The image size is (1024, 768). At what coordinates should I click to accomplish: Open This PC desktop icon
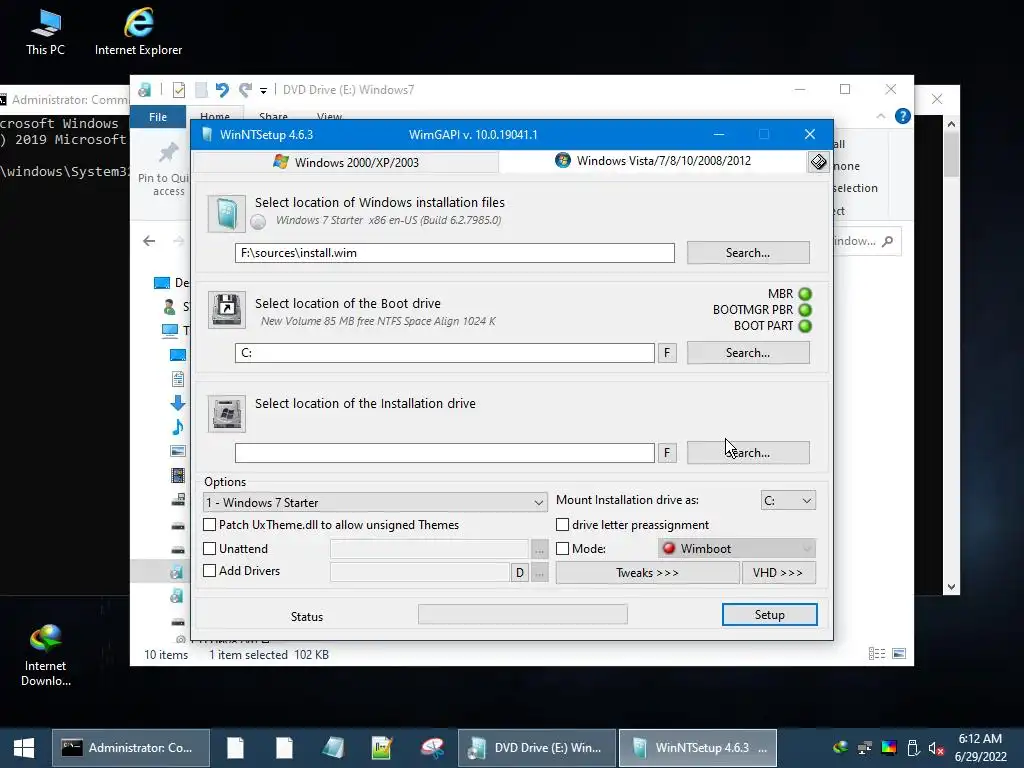coord(45,31)
